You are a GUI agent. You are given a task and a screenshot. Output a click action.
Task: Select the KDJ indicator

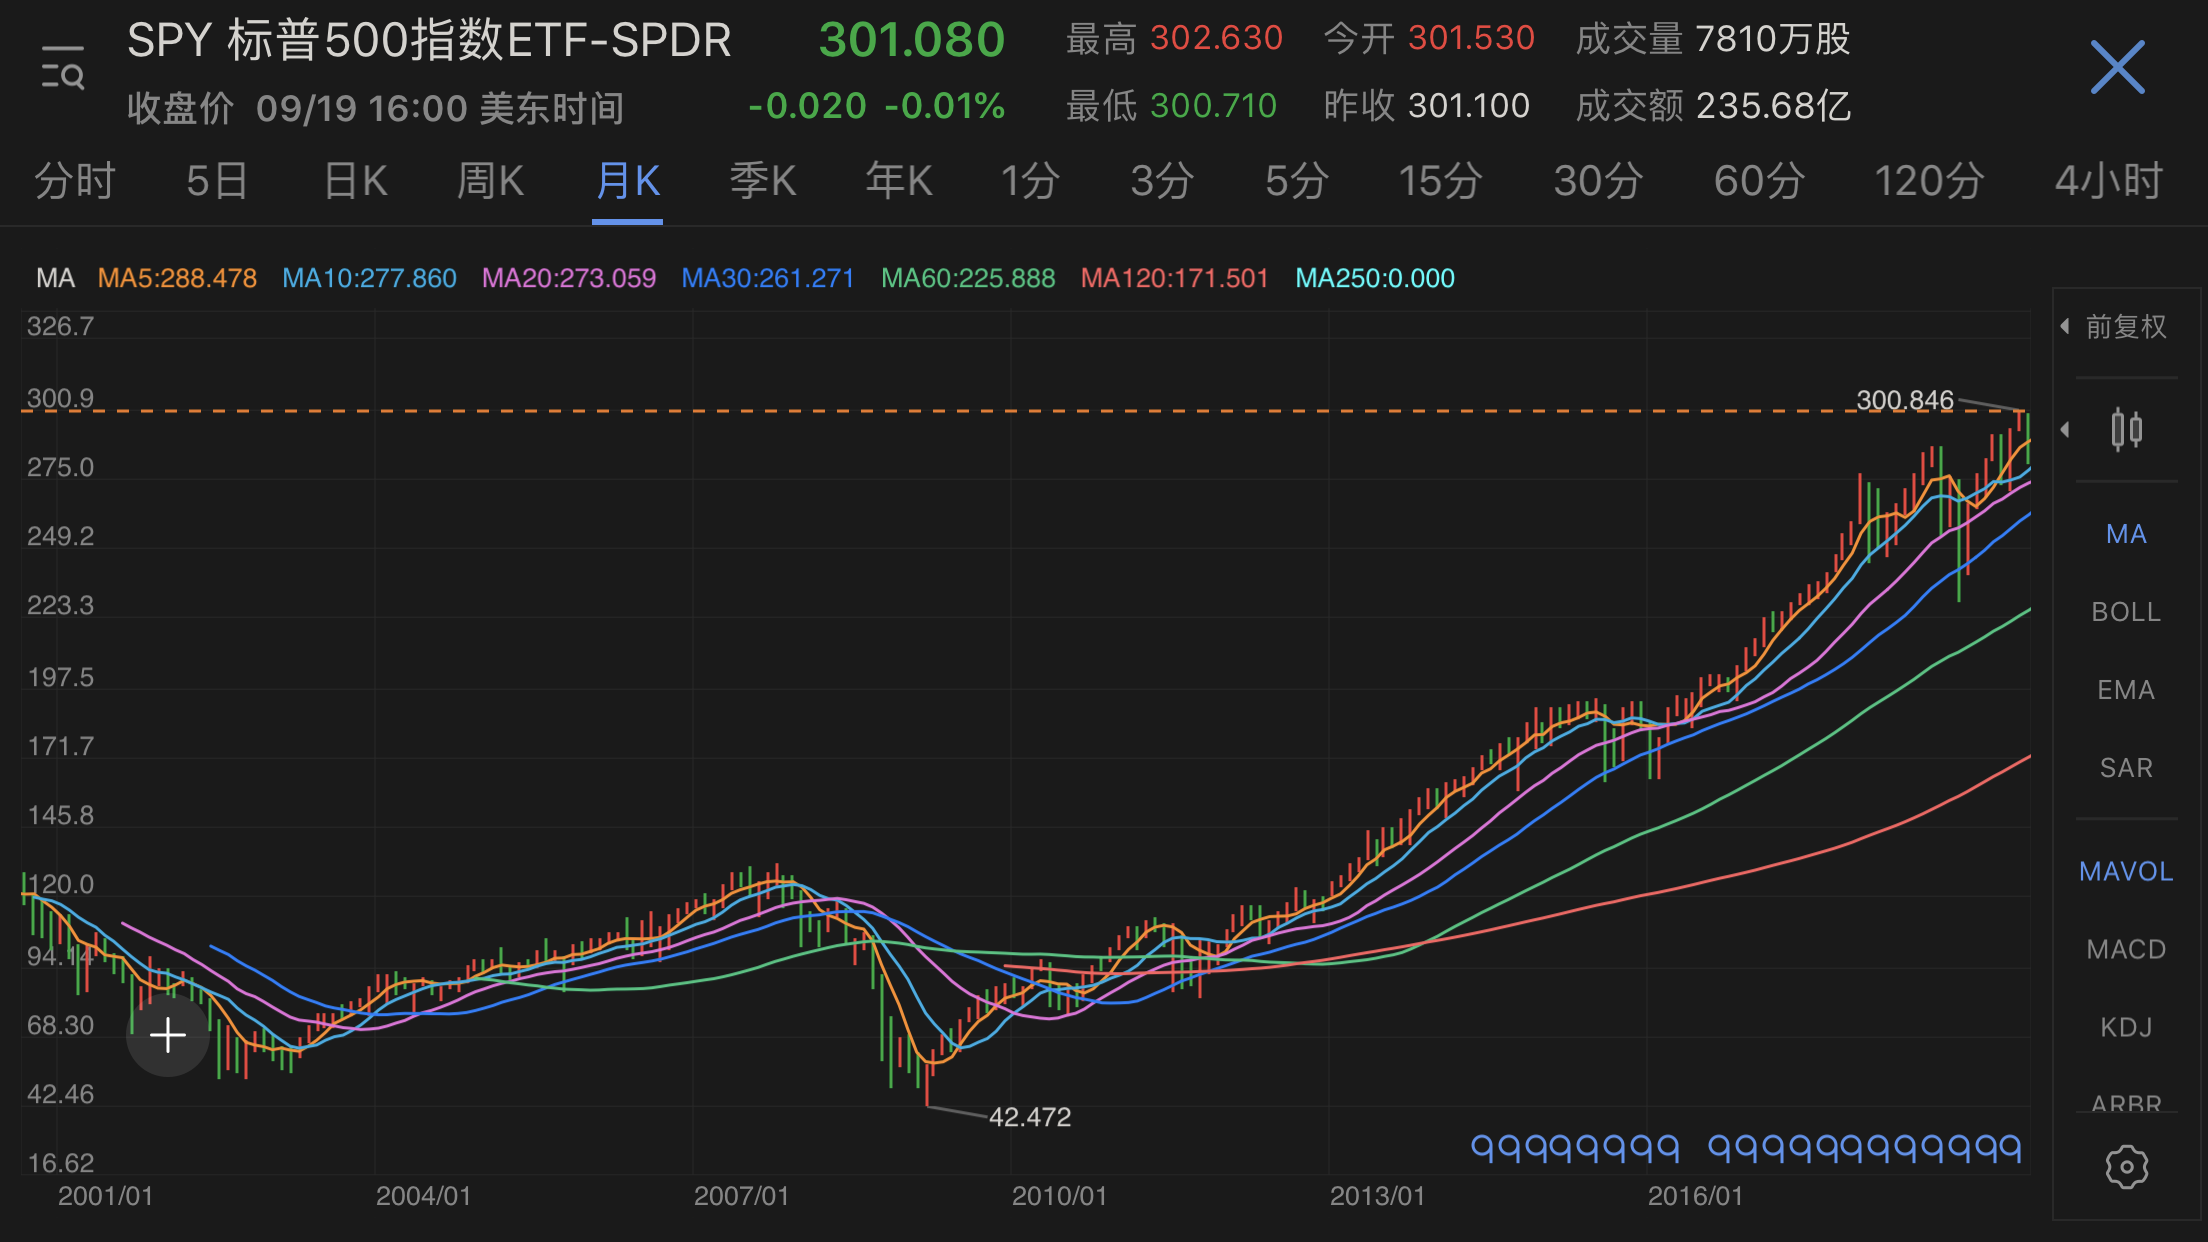(2126, 1027)
